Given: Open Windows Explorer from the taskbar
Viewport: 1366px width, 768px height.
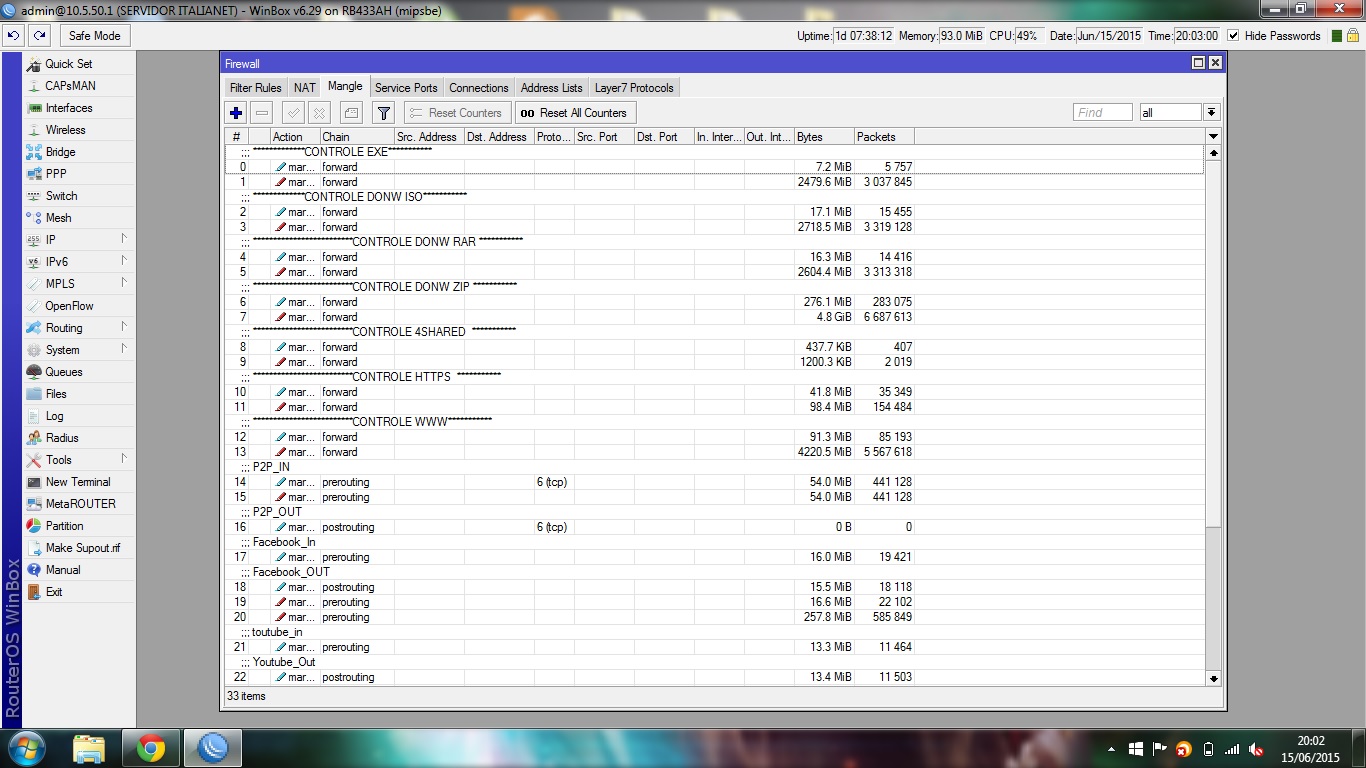Looking at the screenshot, I should coord(89,747).
